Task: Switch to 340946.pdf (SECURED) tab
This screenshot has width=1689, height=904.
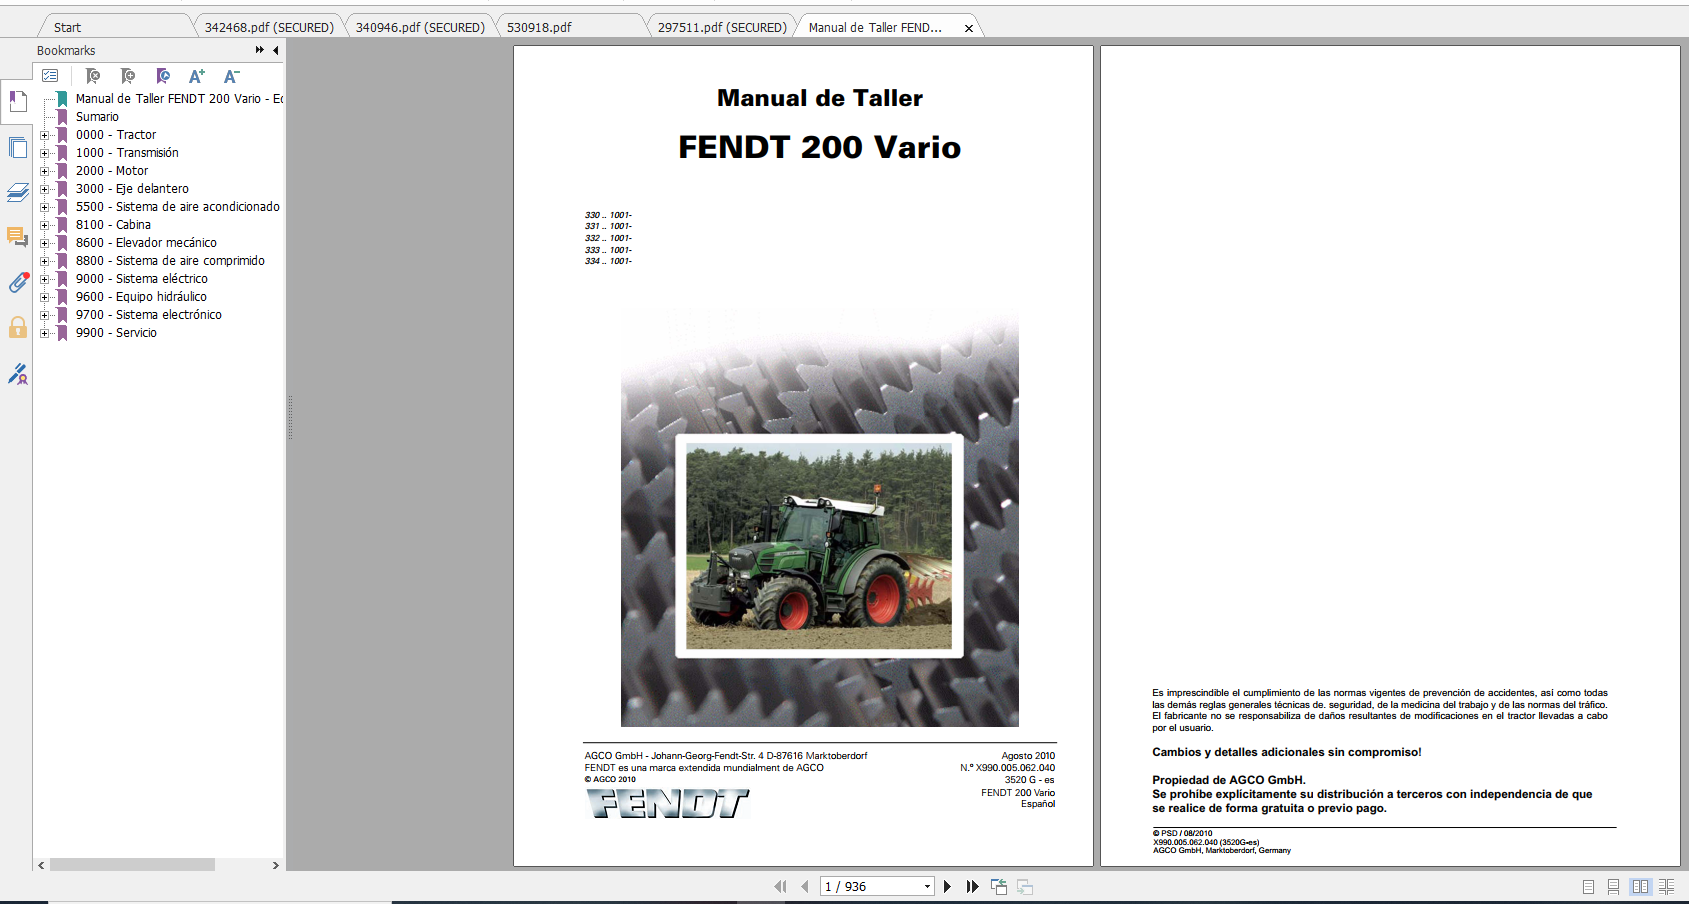Action: pos(420,27)
